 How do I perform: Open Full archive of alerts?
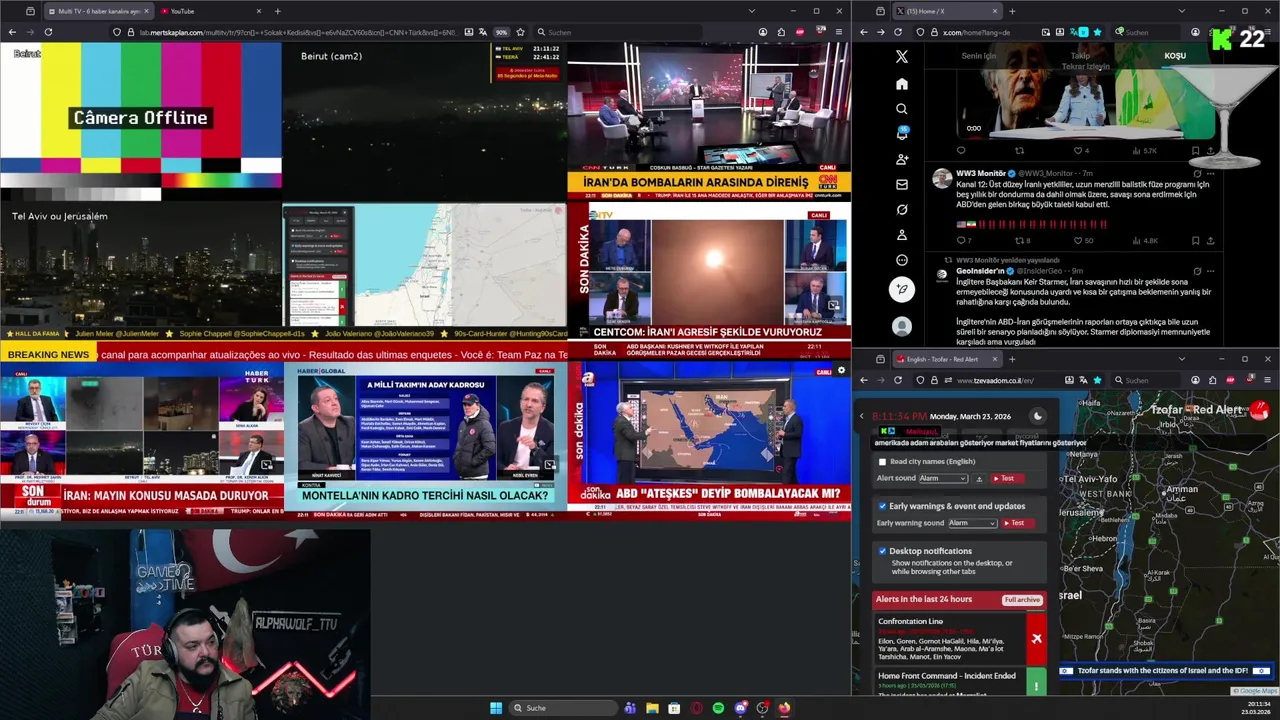pos(1022,600)
